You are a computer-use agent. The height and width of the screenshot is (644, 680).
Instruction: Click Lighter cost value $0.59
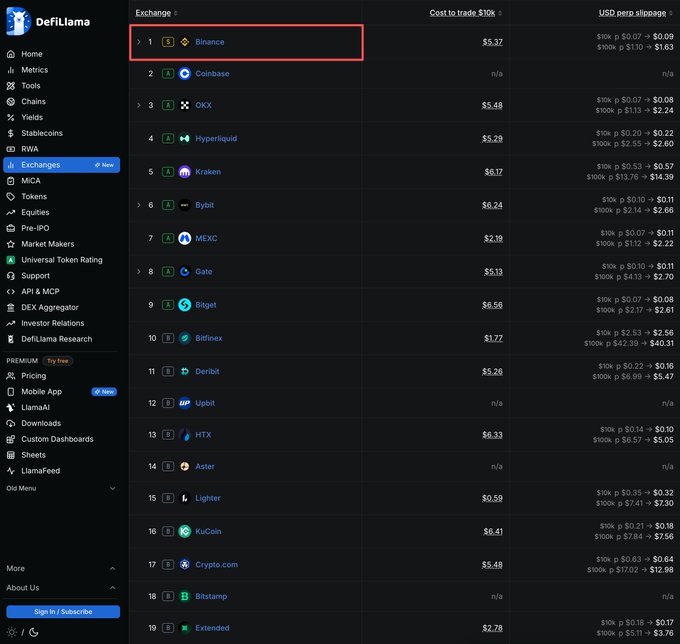pyautogui.click(x=492, y=498)
